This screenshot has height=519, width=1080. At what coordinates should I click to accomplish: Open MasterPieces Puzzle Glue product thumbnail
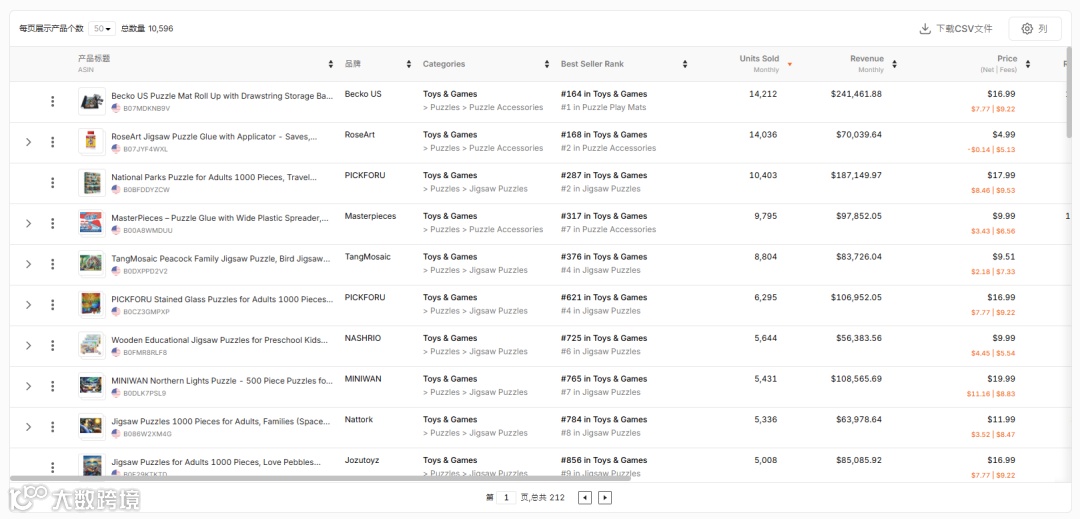click(x=92, y=223)
